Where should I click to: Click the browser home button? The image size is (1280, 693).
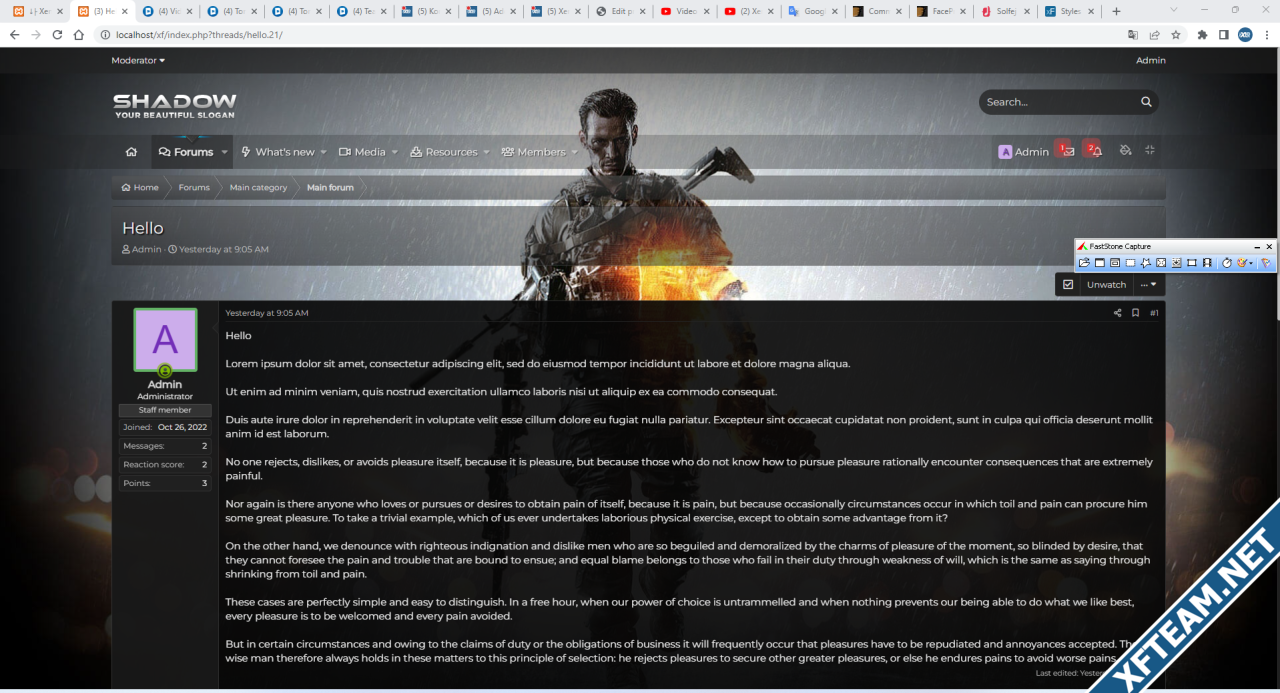[x=79, y=34]
